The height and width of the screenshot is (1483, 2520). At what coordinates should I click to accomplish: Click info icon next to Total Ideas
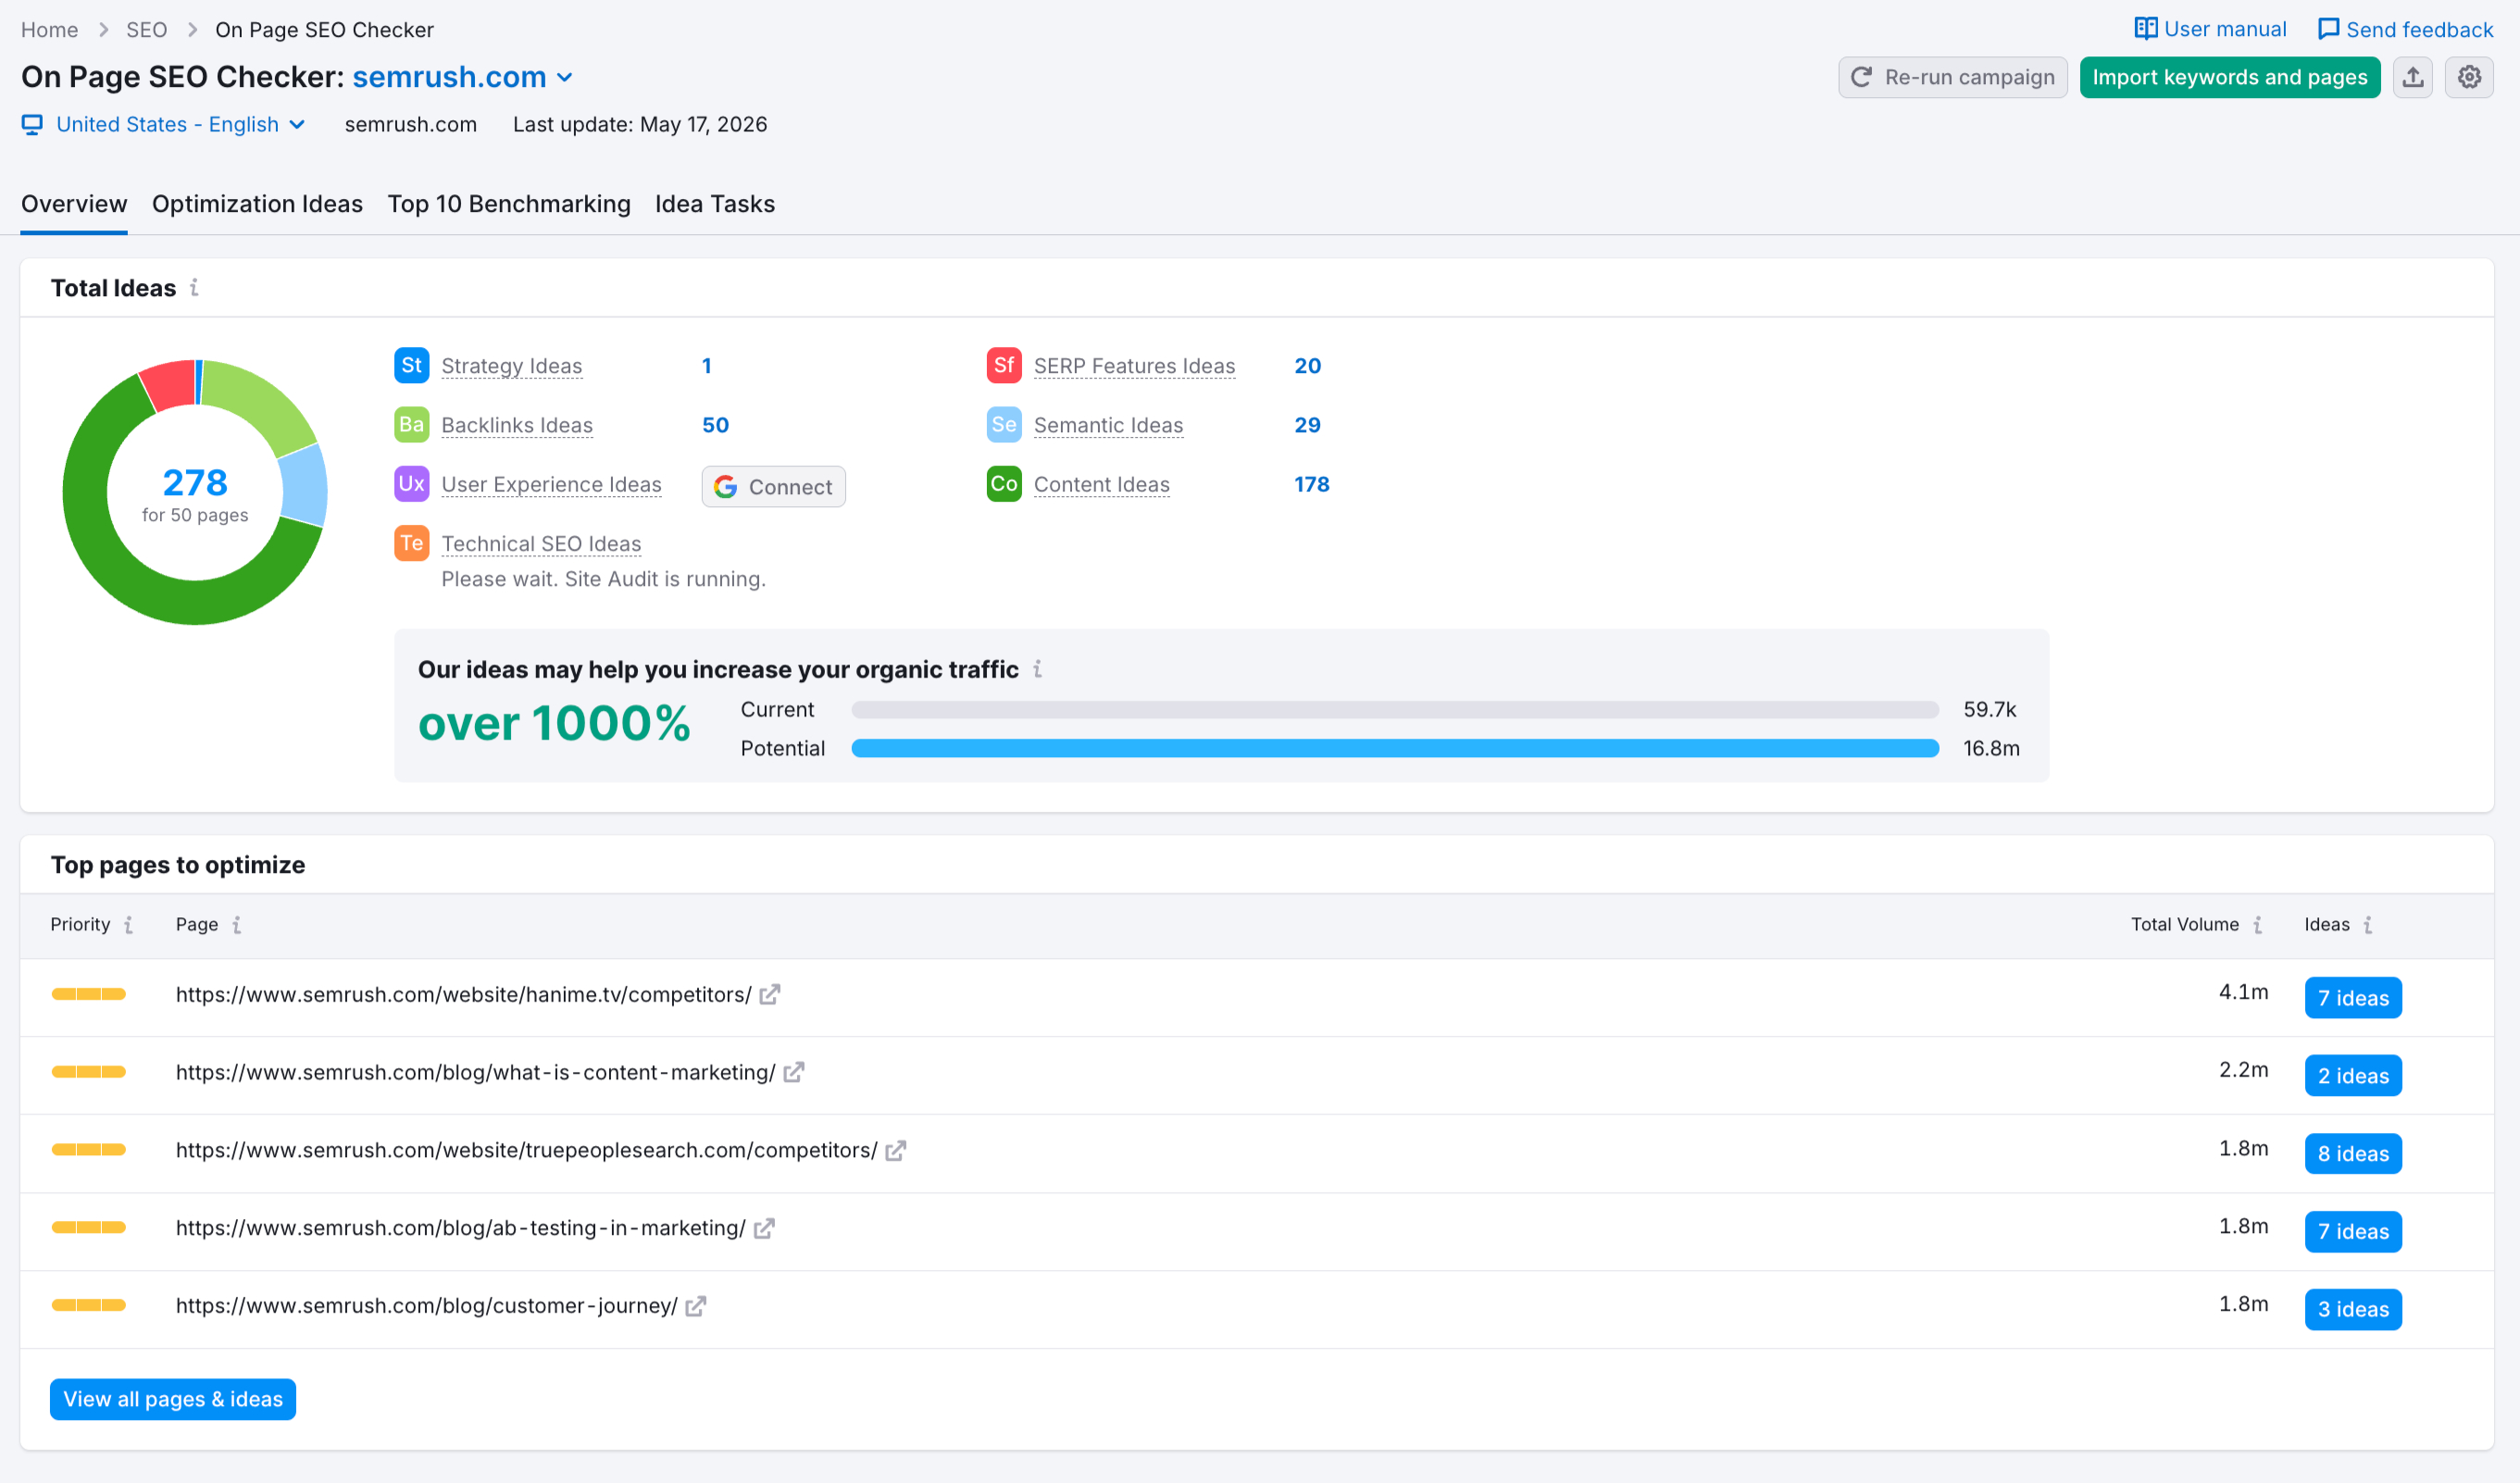[x=194, y=288]
